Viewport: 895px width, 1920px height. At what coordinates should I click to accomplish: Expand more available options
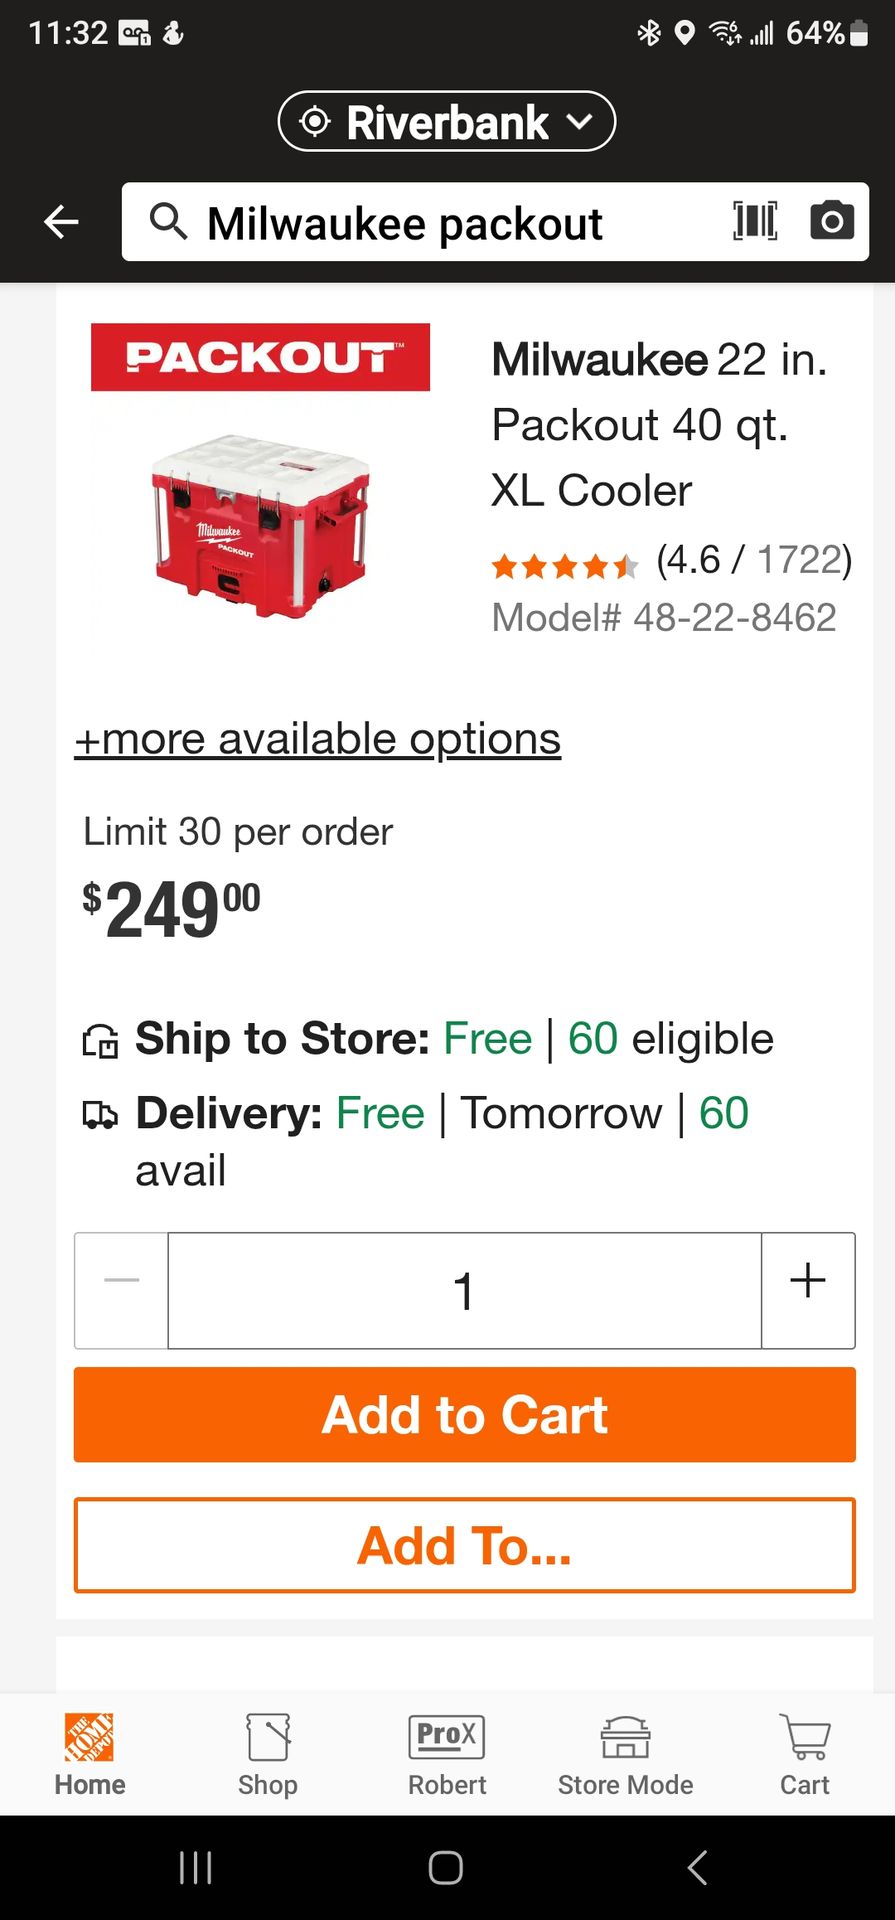pyautogui.click(x=317, y=740)
